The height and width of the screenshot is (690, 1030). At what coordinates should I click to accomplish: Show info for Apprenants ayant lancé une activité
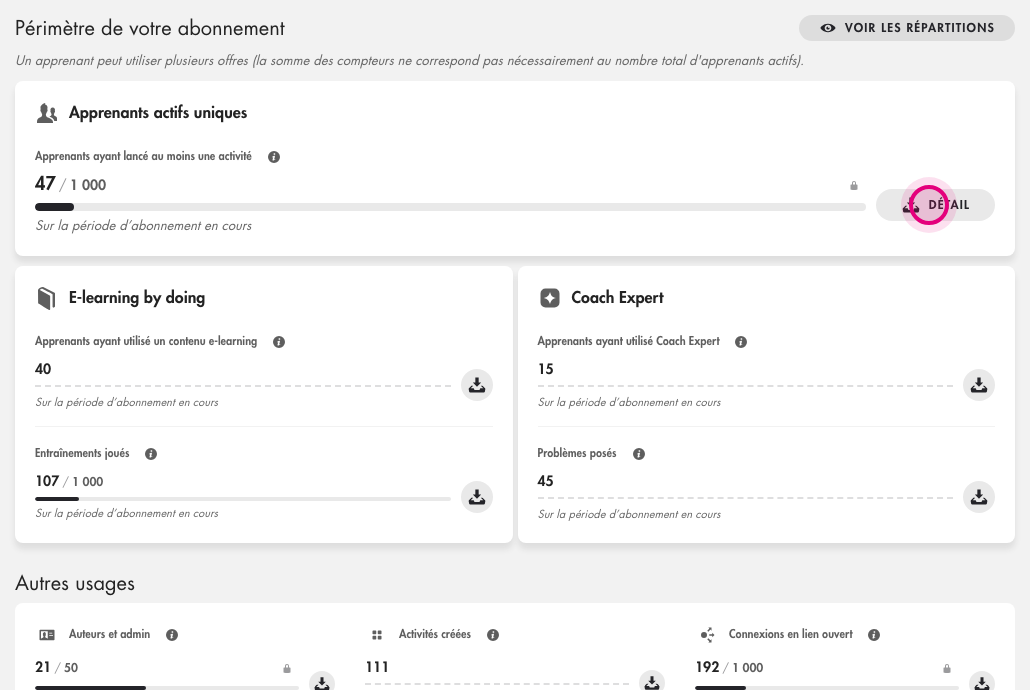coord(274,157)
